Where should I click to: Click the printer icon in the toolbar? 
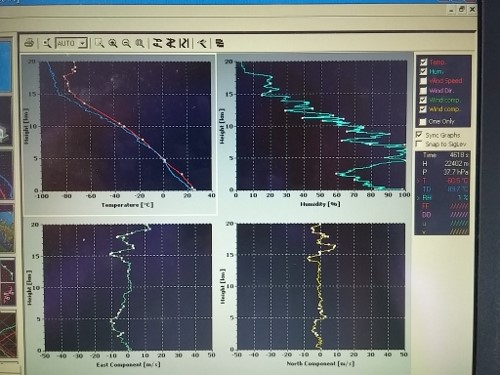point(30,43)
